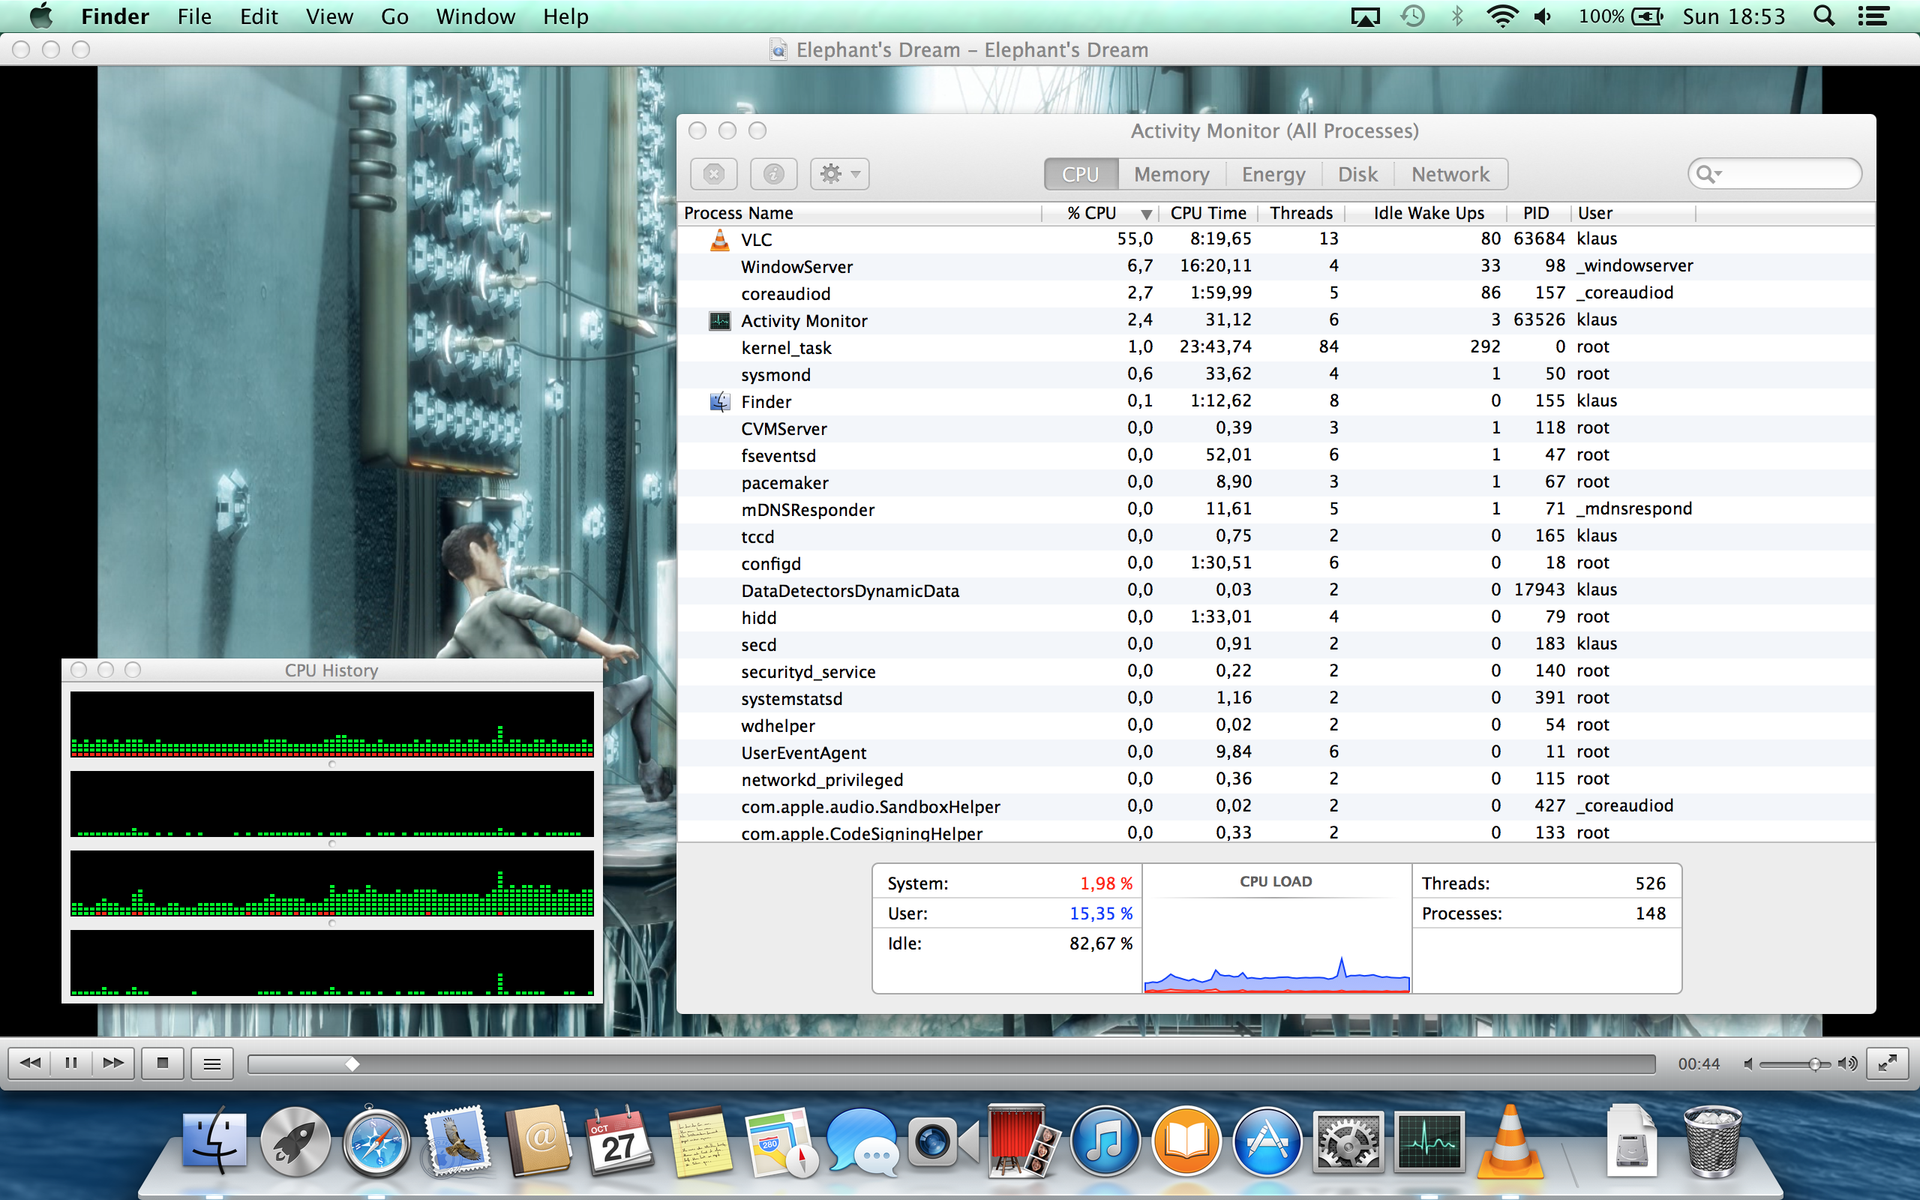1920x1200 pixels.
Task: Open iTunes from the Dock
Action: click(1105, 1142)
